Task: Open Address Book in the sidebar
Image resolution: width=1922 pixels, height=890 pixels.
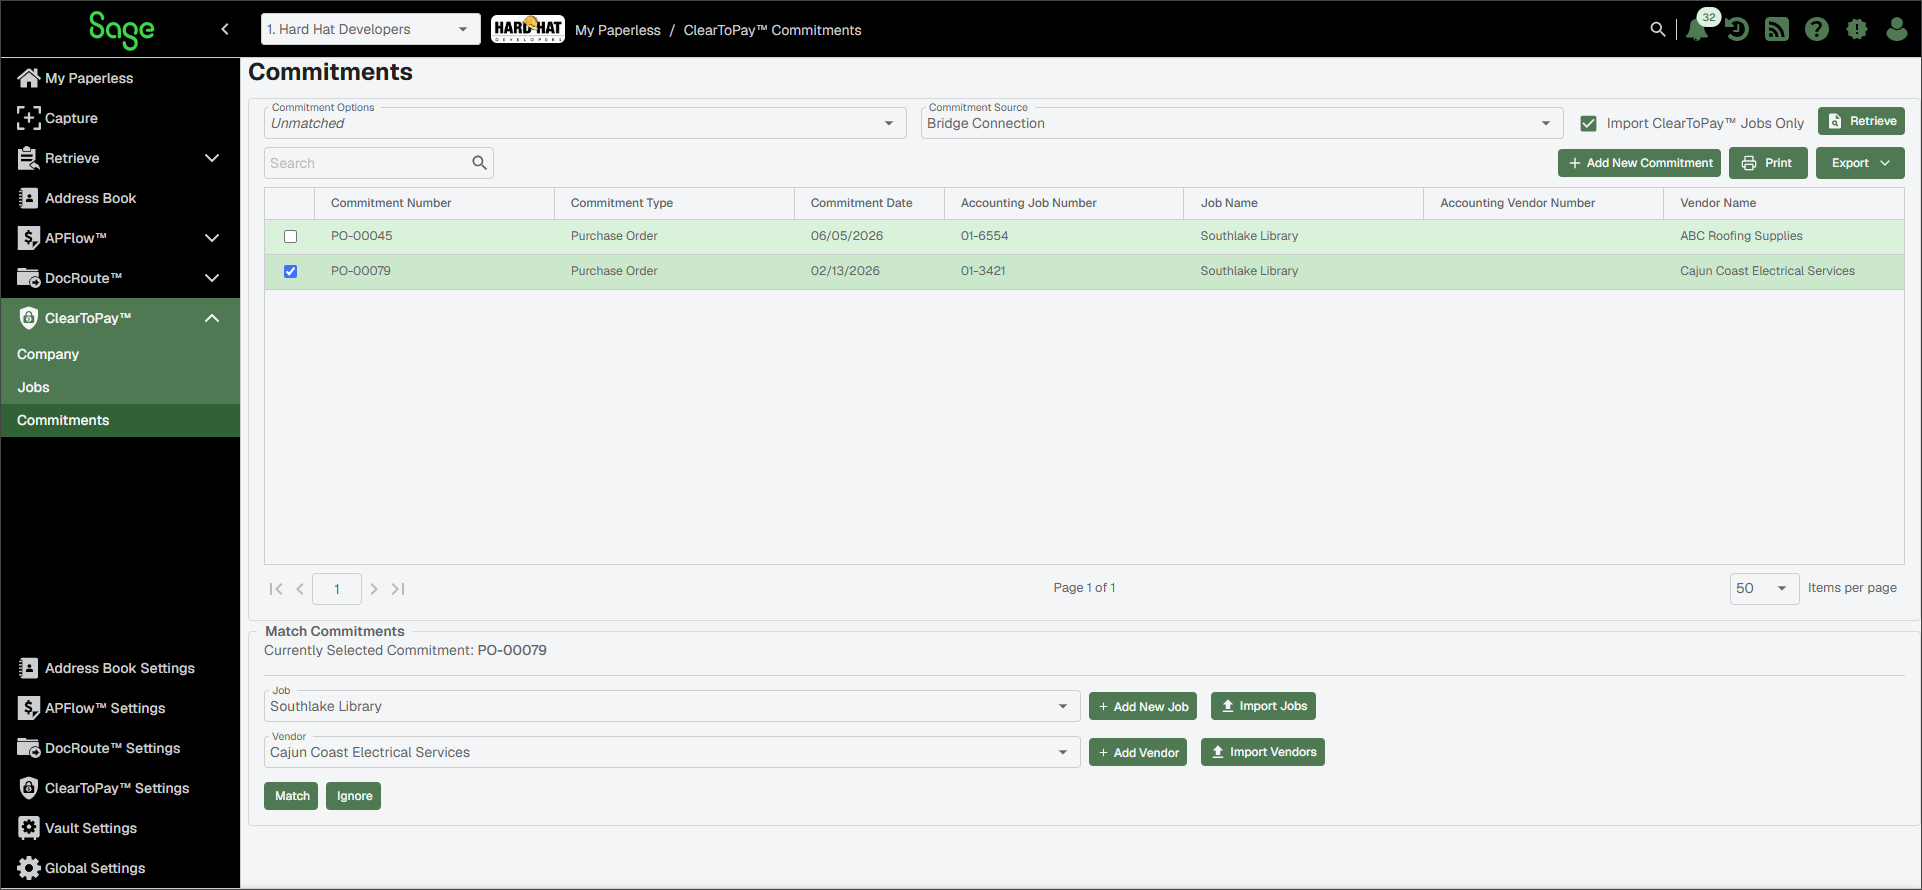Action: (120, 198)
